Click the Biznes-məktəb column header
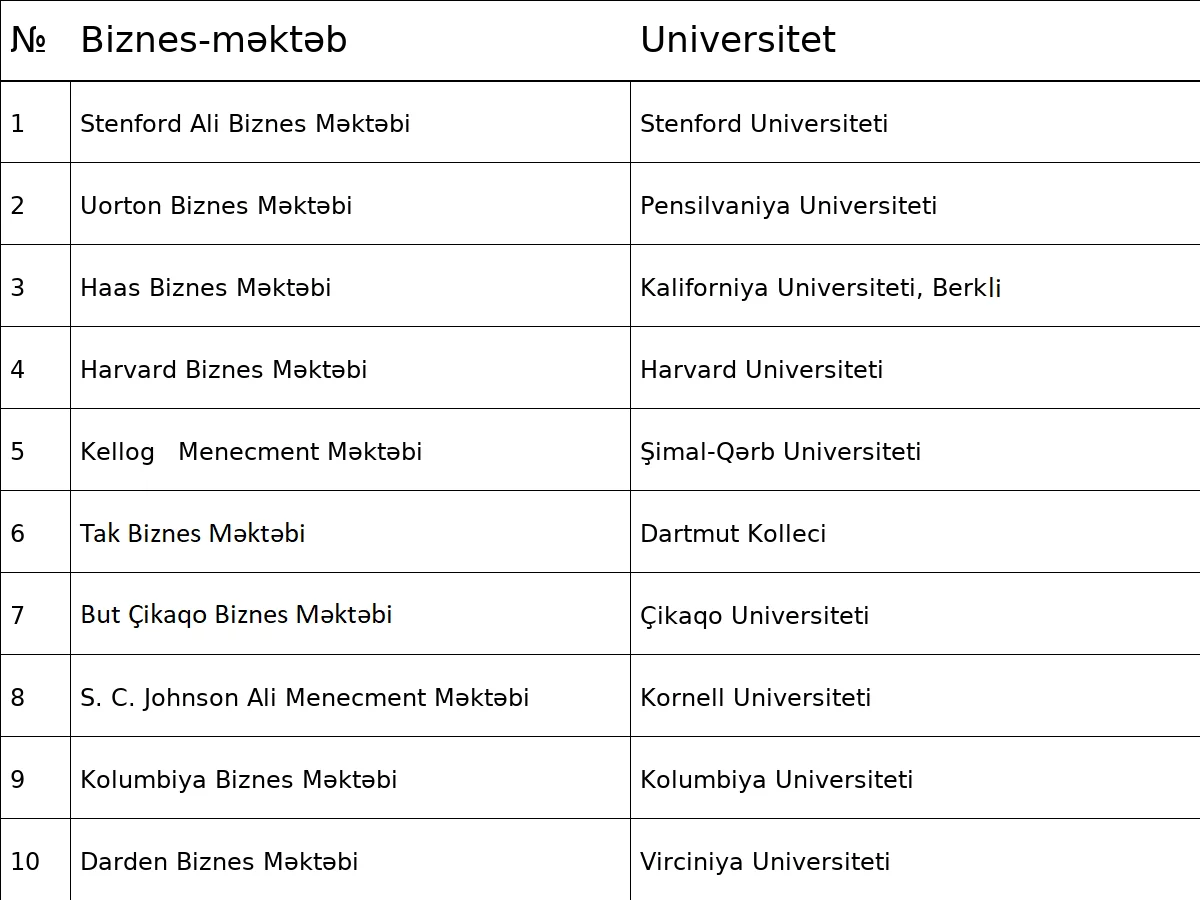The width and height of the screenshot is (1200, 900). (x=213, y=40)
